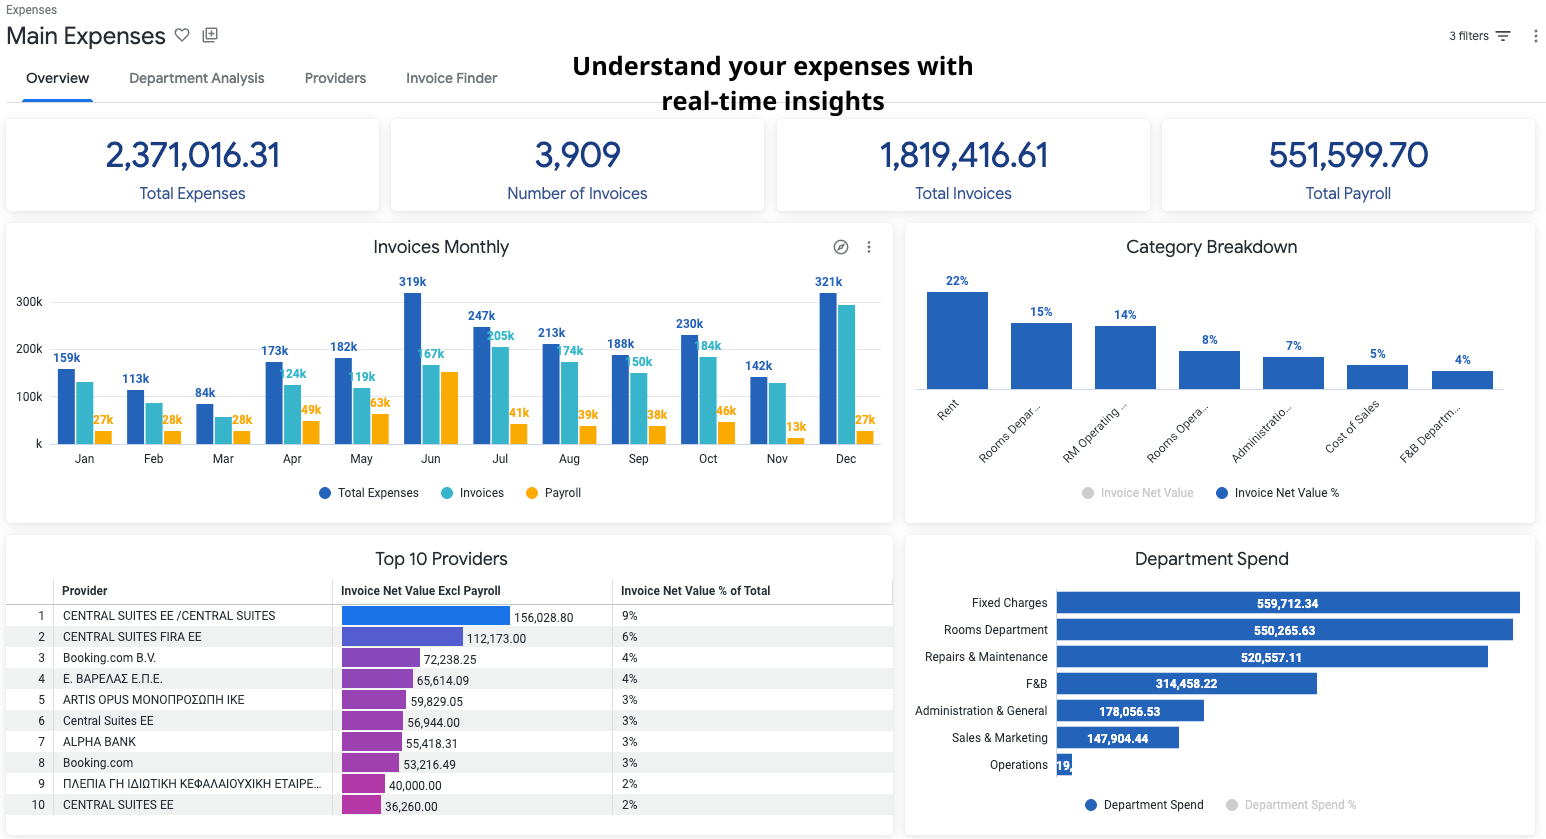
Task: Click the Total Expenses legend marker icon
Action: click(325, 492)
